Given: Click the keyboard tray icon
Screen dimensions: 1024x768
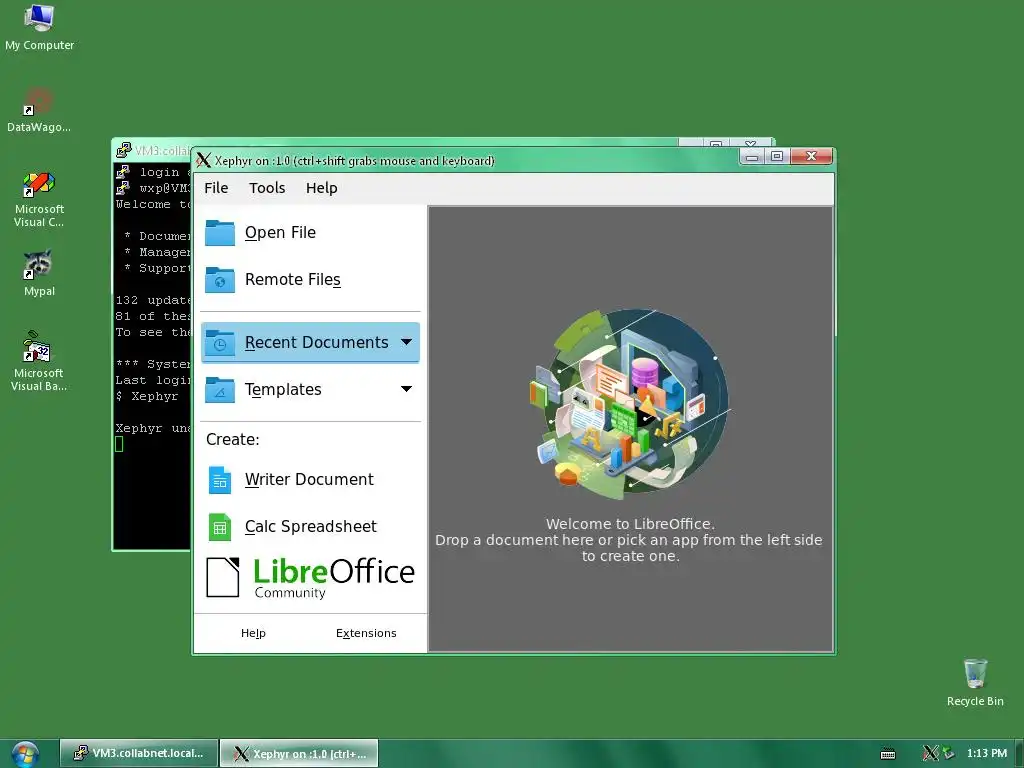Looking at the screenshot, I should click(888, 754).
